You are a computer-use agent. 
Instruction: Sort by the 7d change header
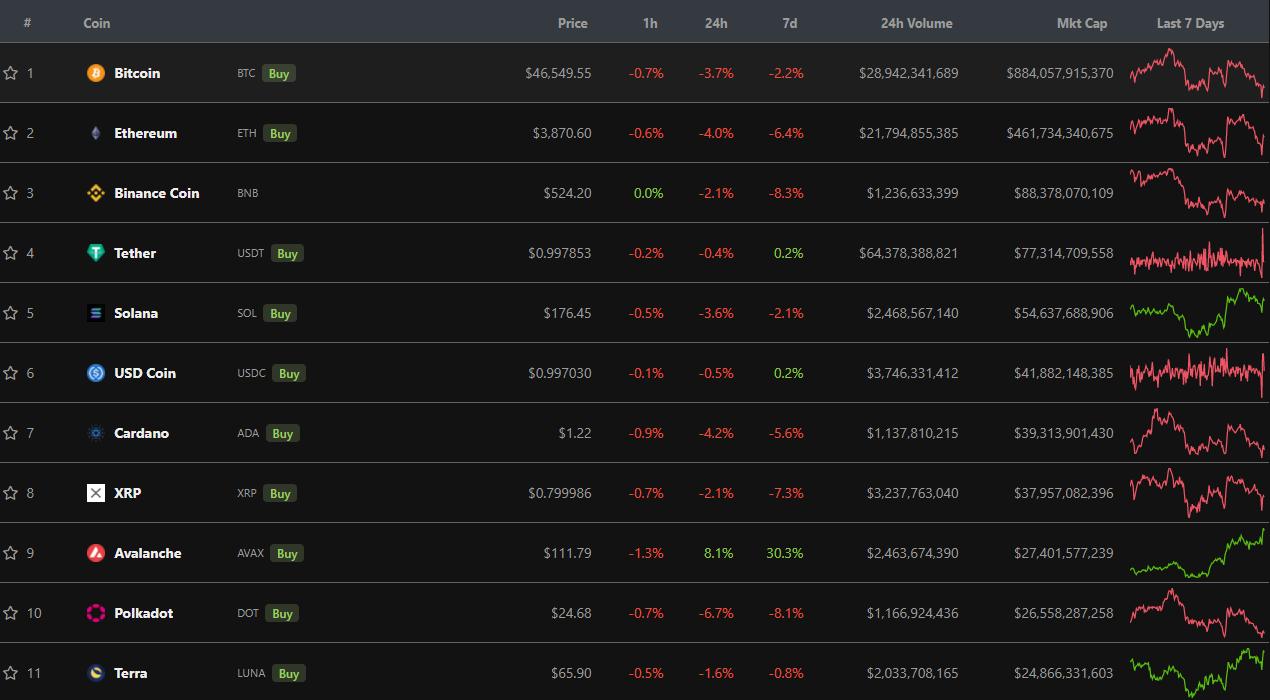tap(790, 23)
